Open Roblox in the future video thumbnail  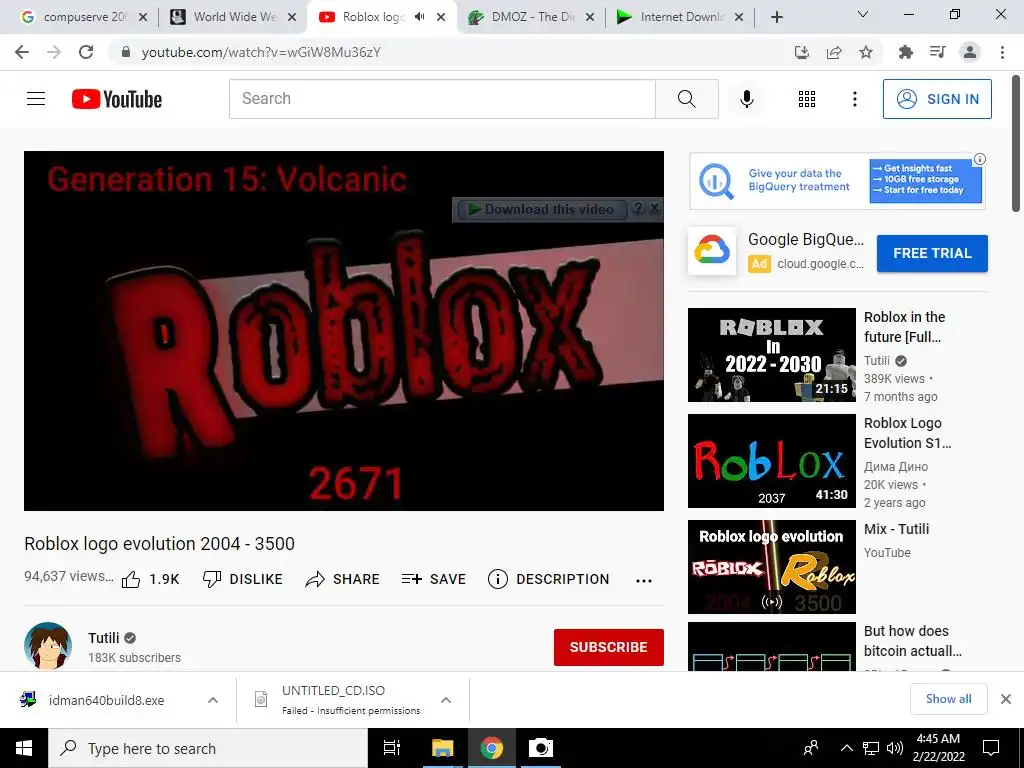click(771, 355)
